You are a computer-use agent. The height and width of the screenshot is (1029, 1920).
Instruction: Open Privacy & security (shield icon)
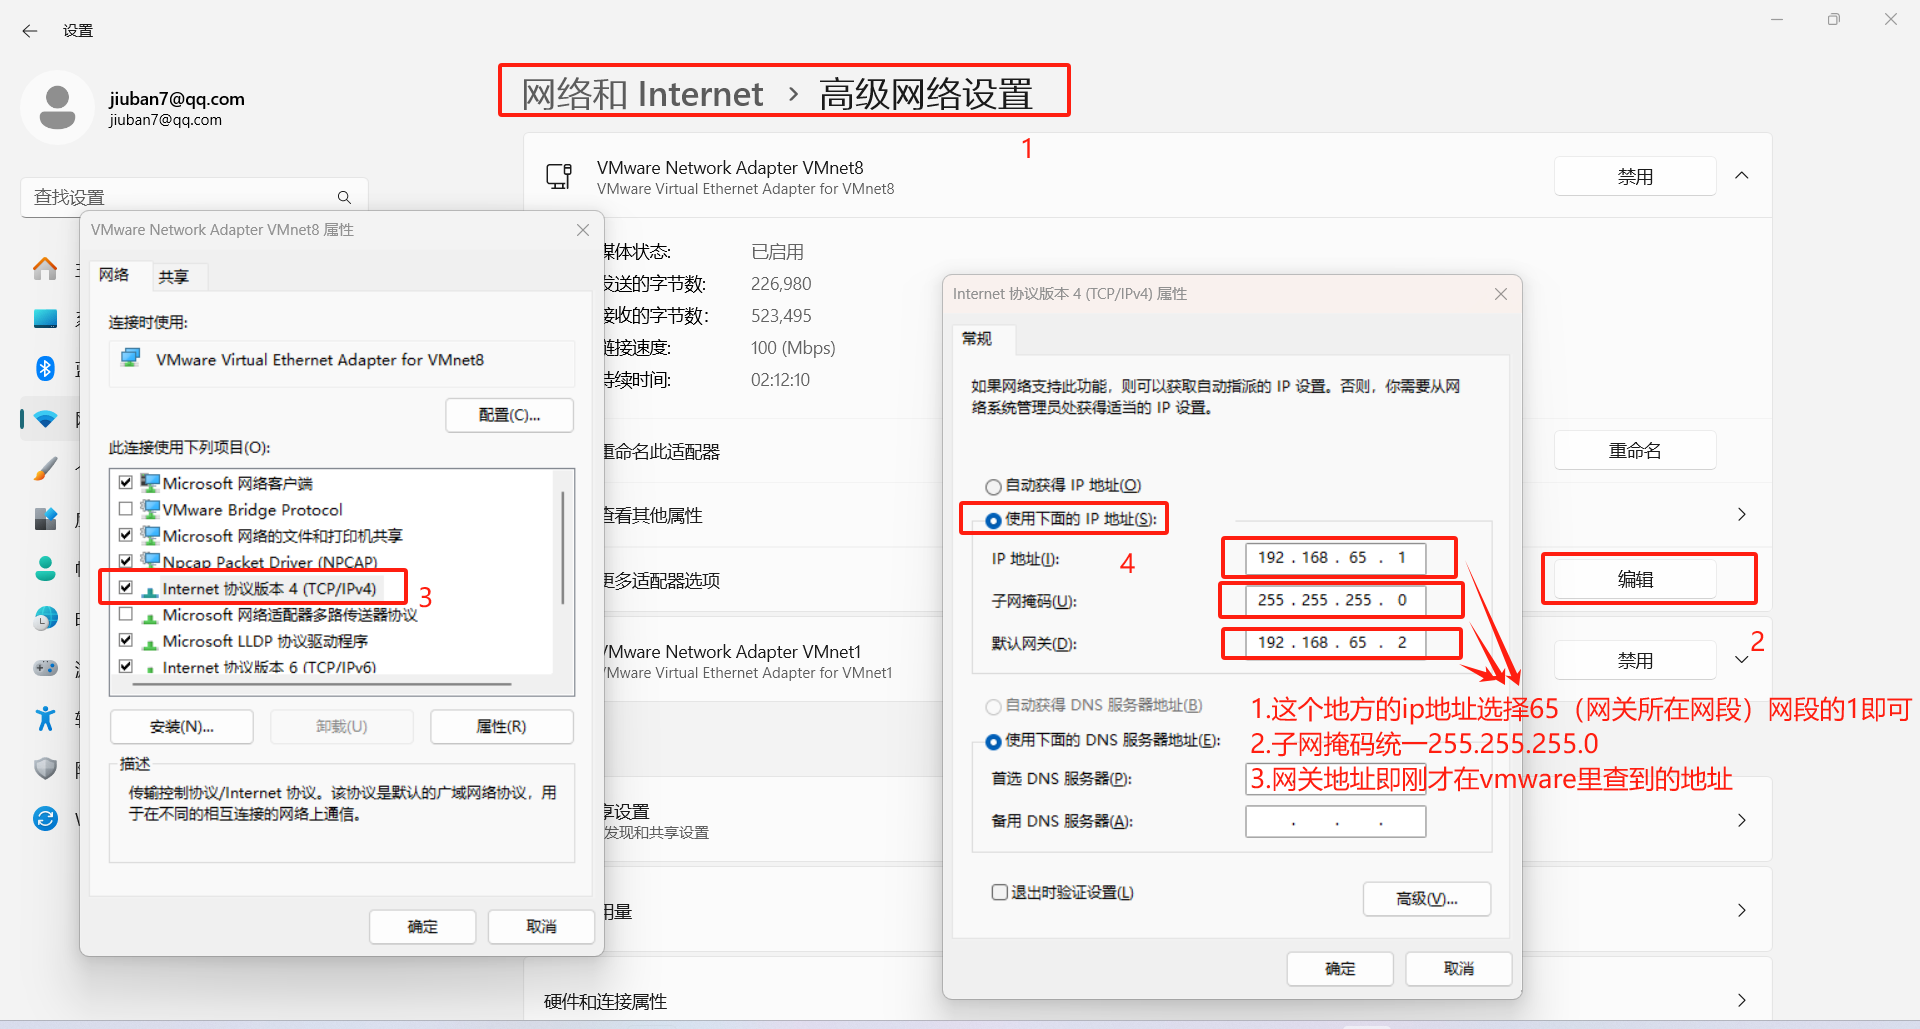click(45, 768)
